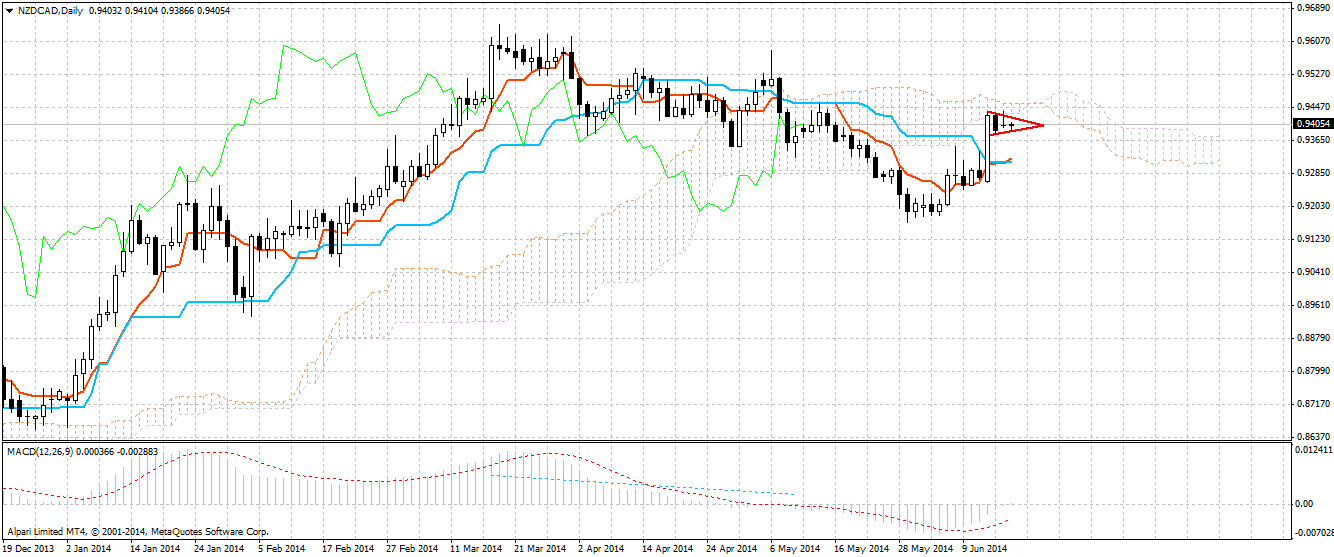Screen dimensions: 1334x557
Task: Click the '19 Dec 2013' date label
Action: [29, 549]
